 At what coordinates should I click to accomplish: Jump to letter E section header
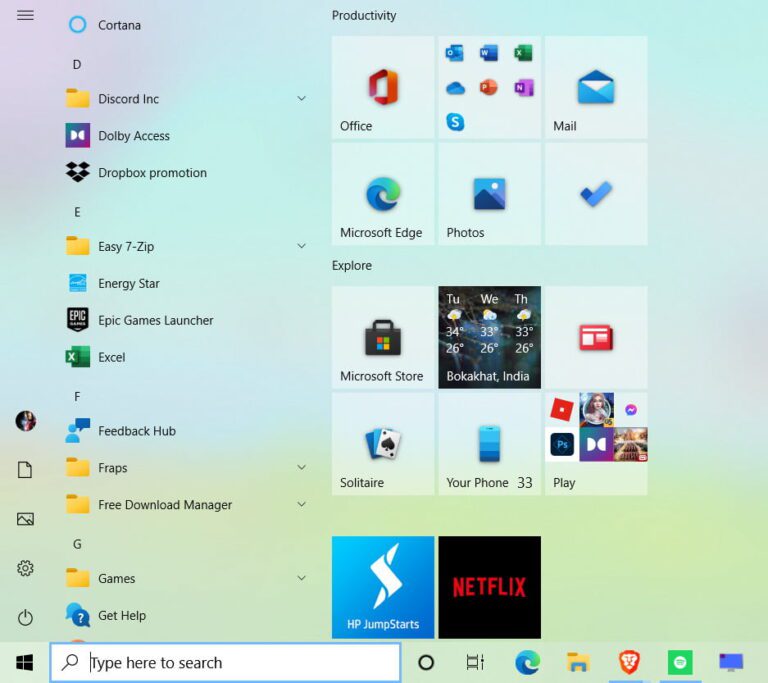click(77, 212)
